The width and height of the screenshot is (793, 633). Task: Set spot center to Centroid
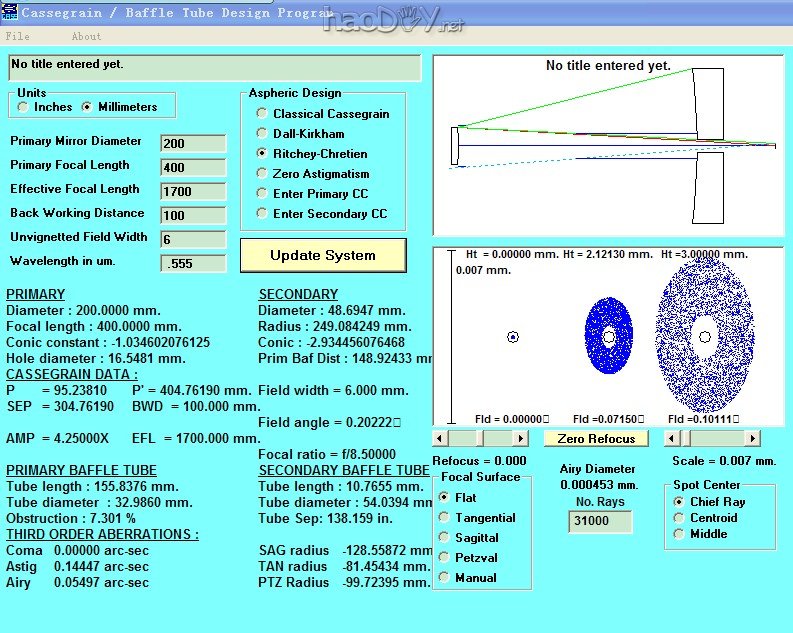(680, 518)
